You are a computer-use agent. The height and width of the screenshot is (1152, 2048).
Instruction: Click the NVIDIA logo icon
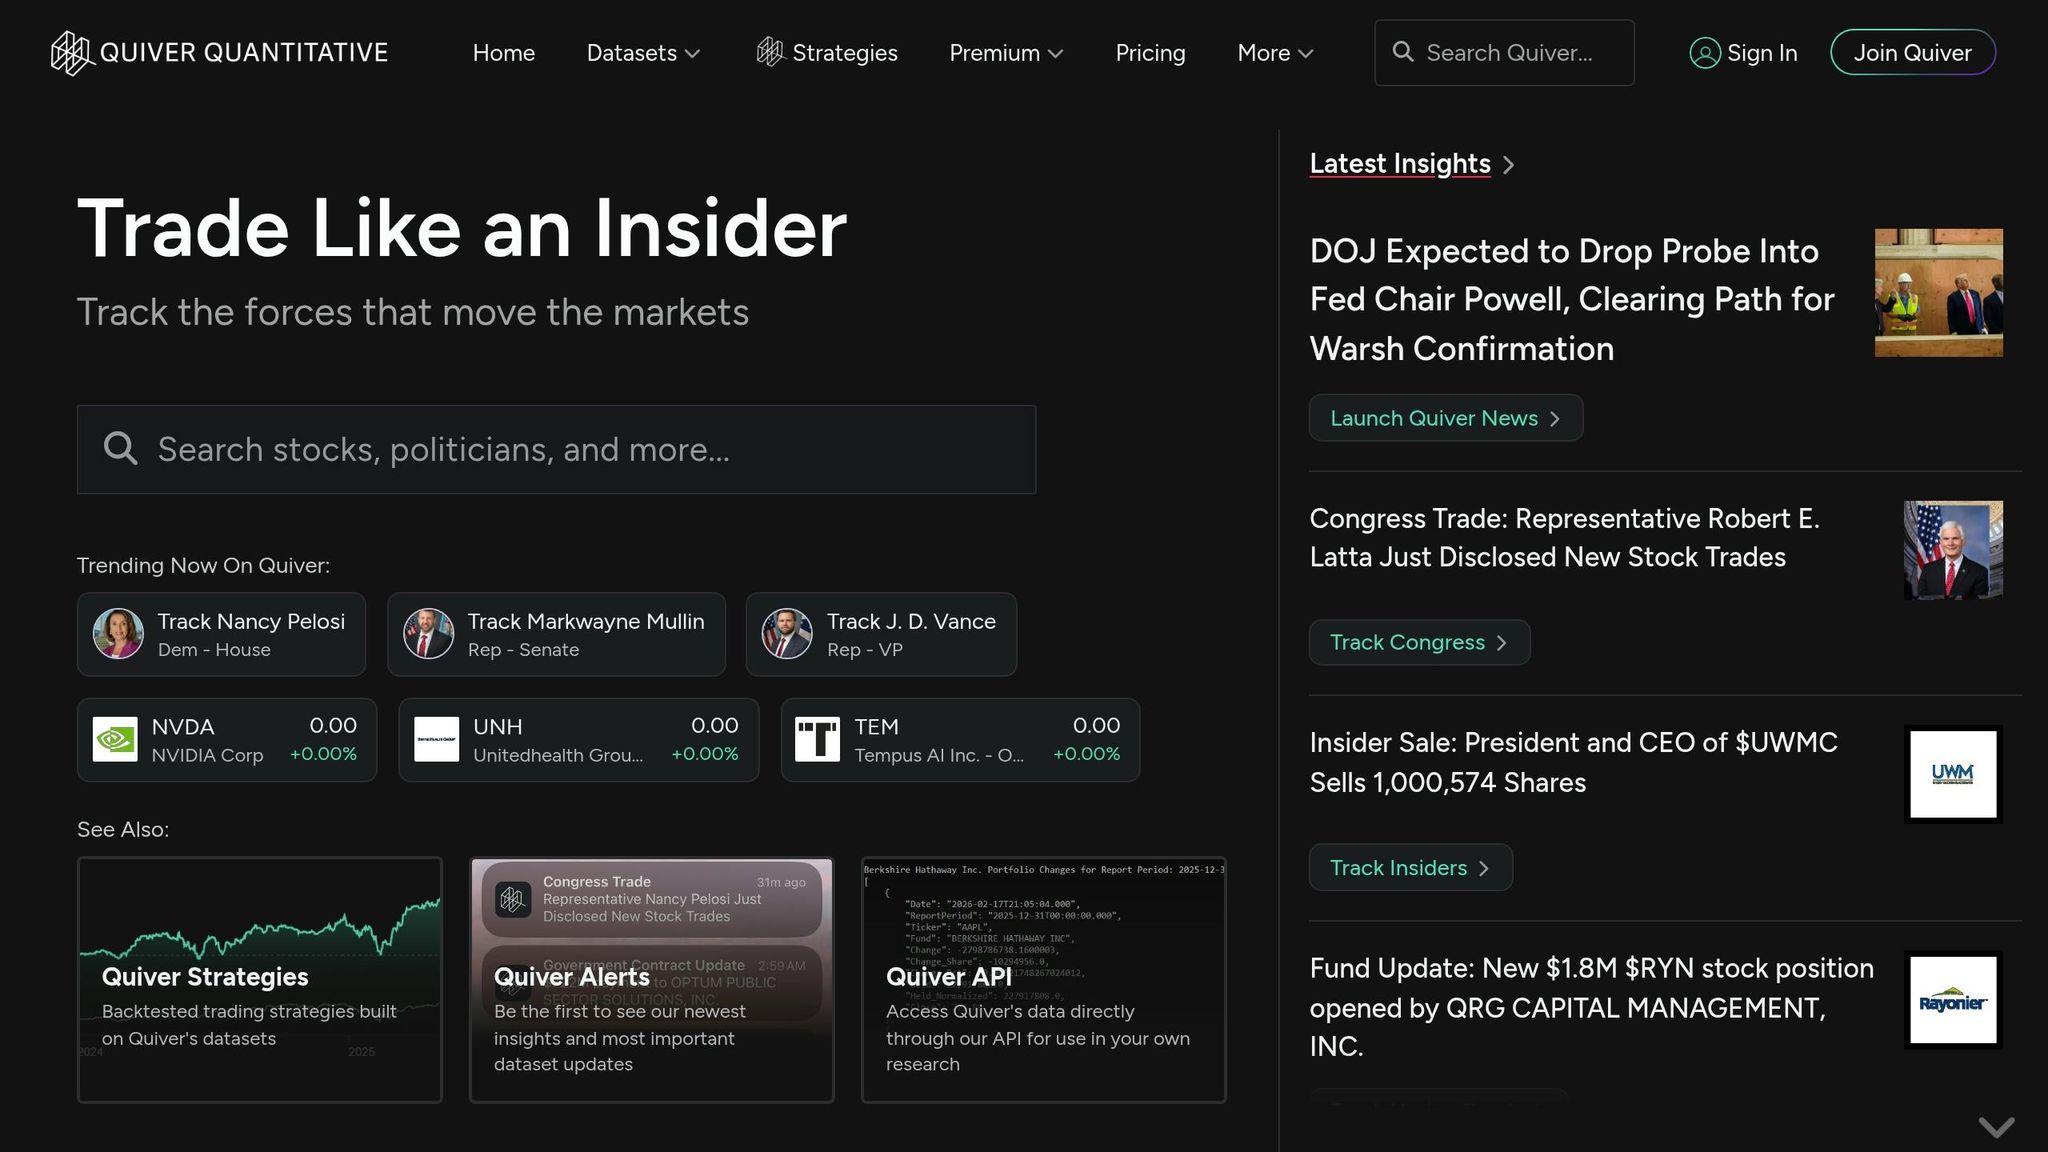tap(115, 740)
